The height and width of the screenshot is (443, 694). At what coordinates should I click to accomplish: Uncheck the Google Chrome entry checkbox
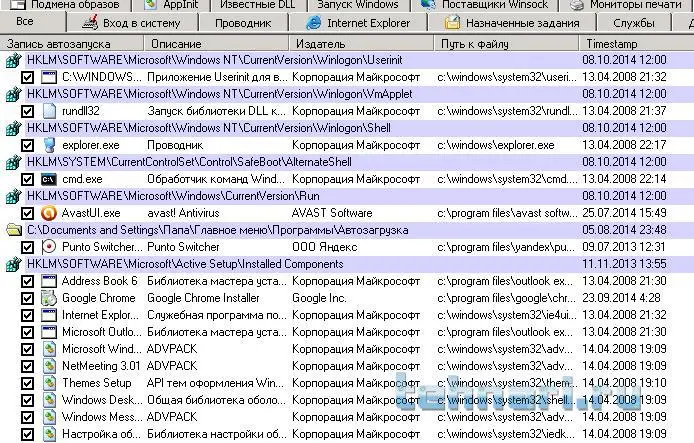coord(27,299)
